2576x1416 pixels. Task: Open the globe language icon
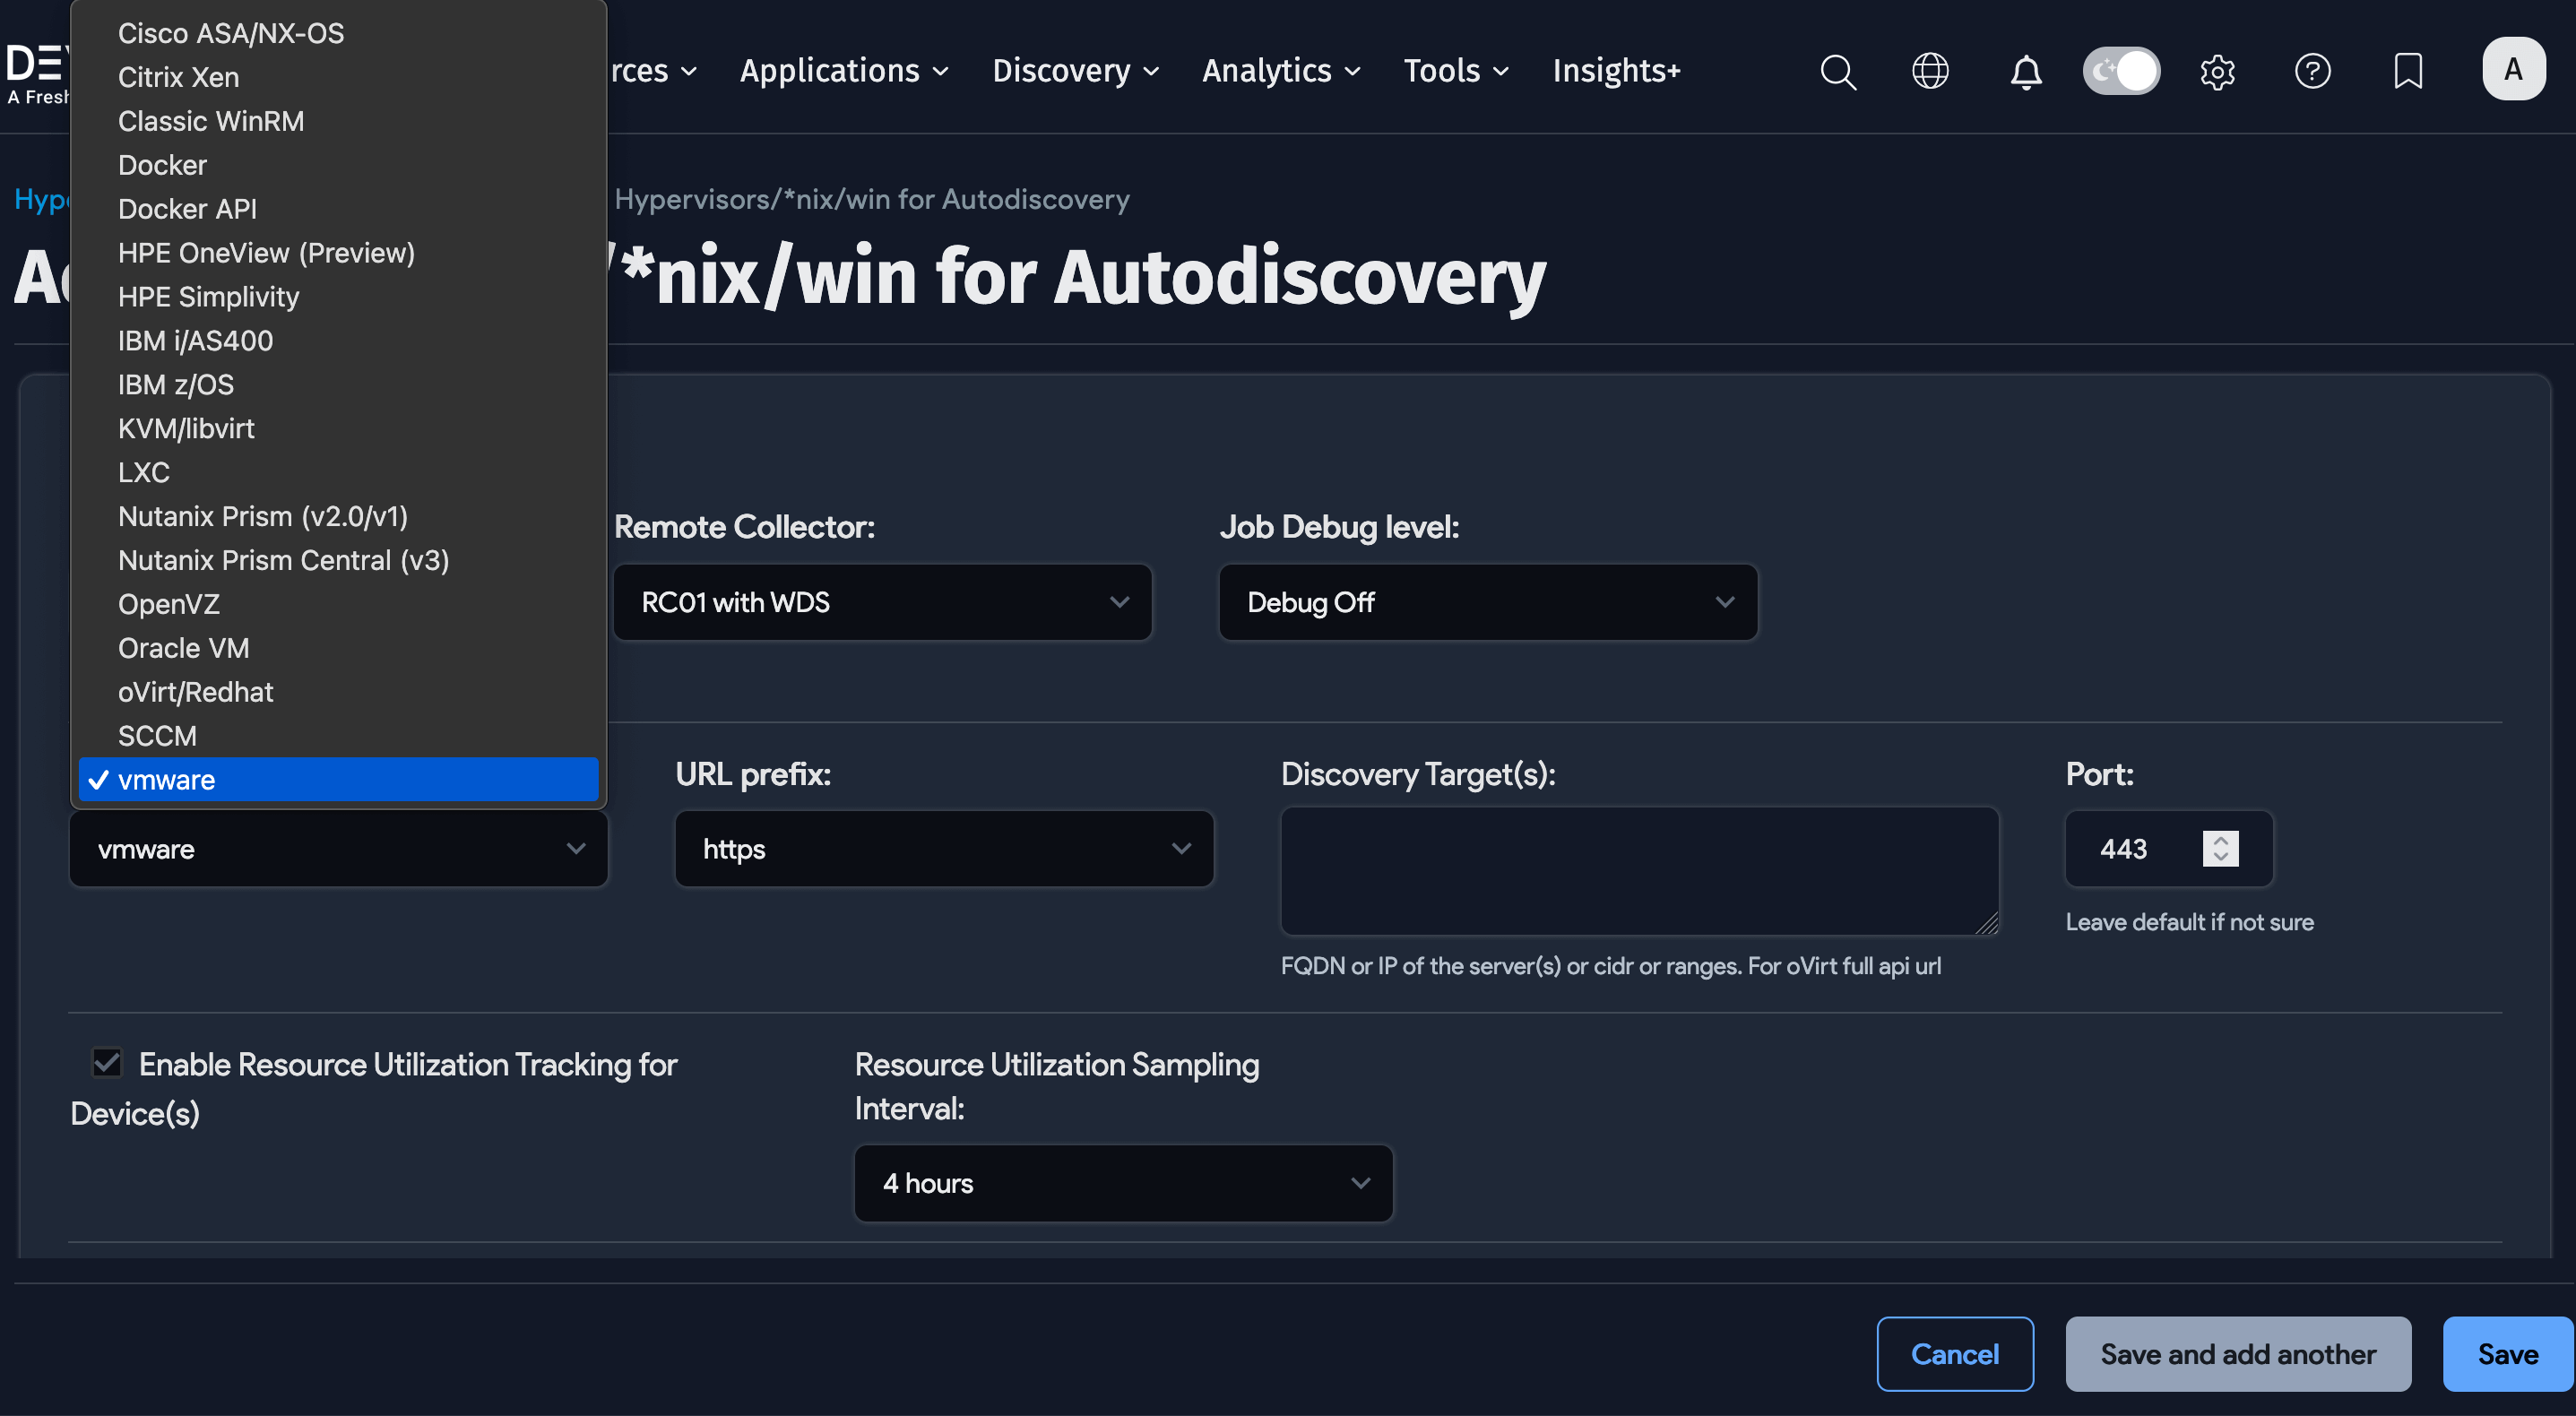click(1930, 71)
